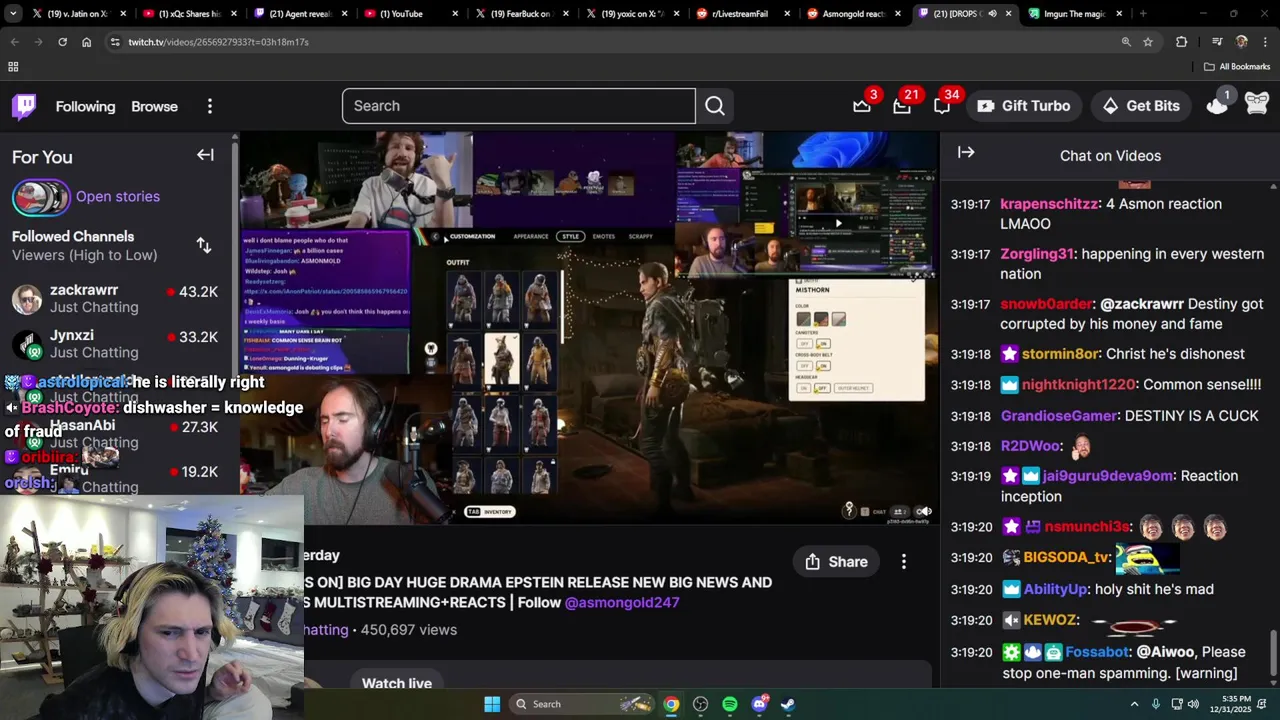The height and width of the screenshot is (720, 1280).
Task: Launch Spotify from the taskbar
Action: tap(730, 704)
